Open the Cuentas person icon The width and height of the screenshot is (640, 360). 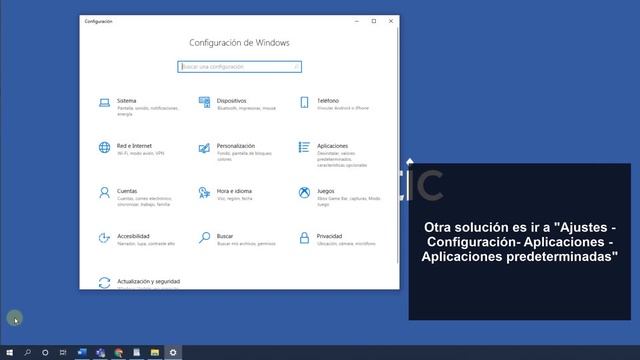coord(104,193)
